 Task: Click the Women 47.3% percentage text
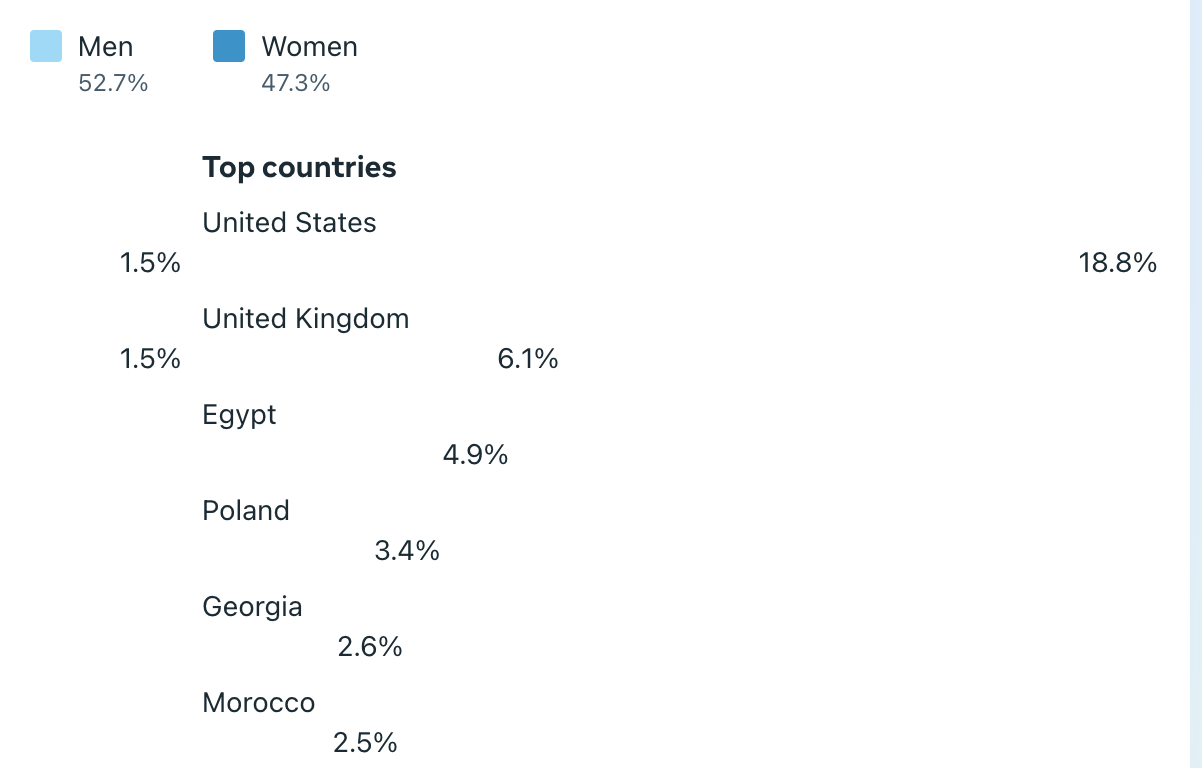[x=295, y=83]
